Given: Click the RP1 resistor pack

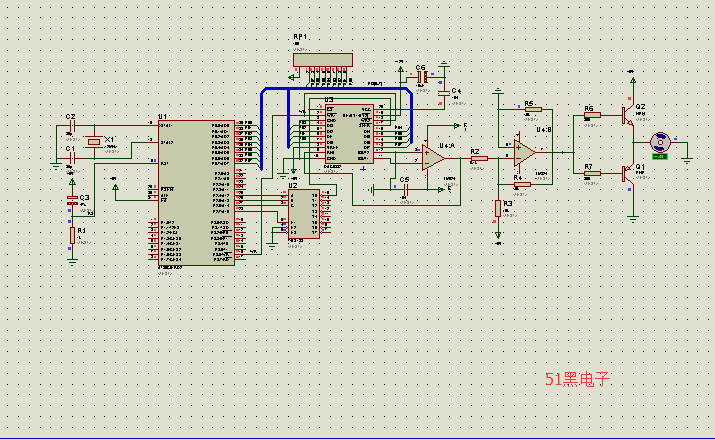Looking at the screenshot, I should [x=323, y=60].
